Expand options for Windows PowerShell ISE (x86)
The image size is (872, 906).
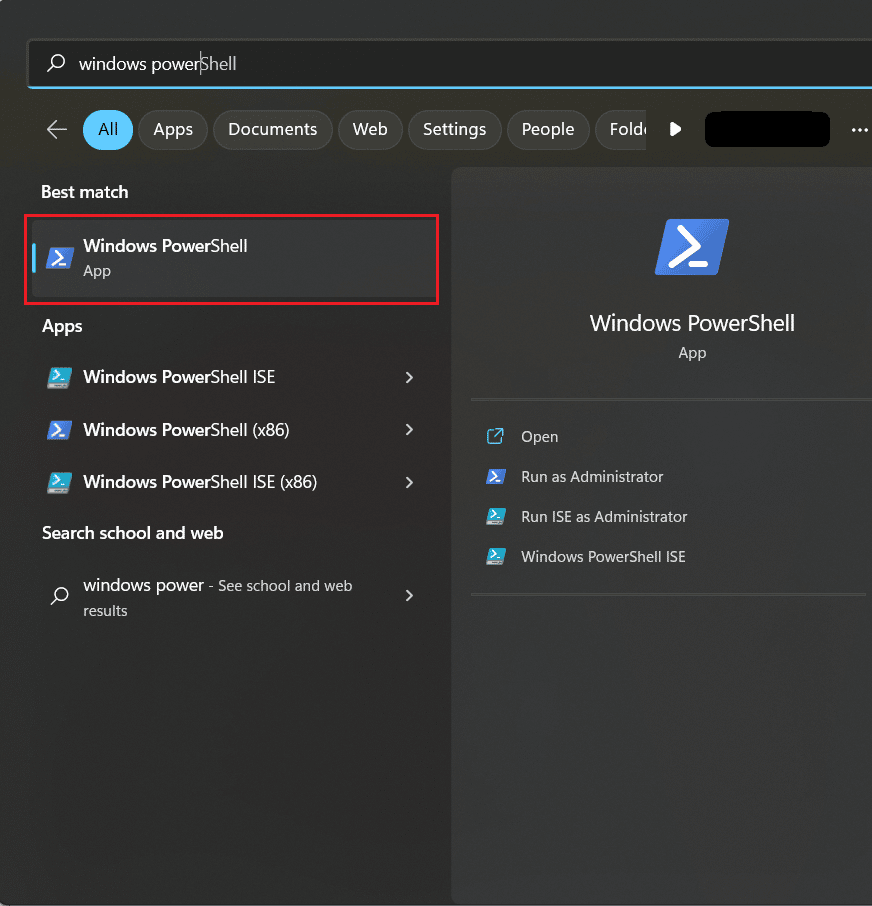pyautogui.click(x=409, y=482)
